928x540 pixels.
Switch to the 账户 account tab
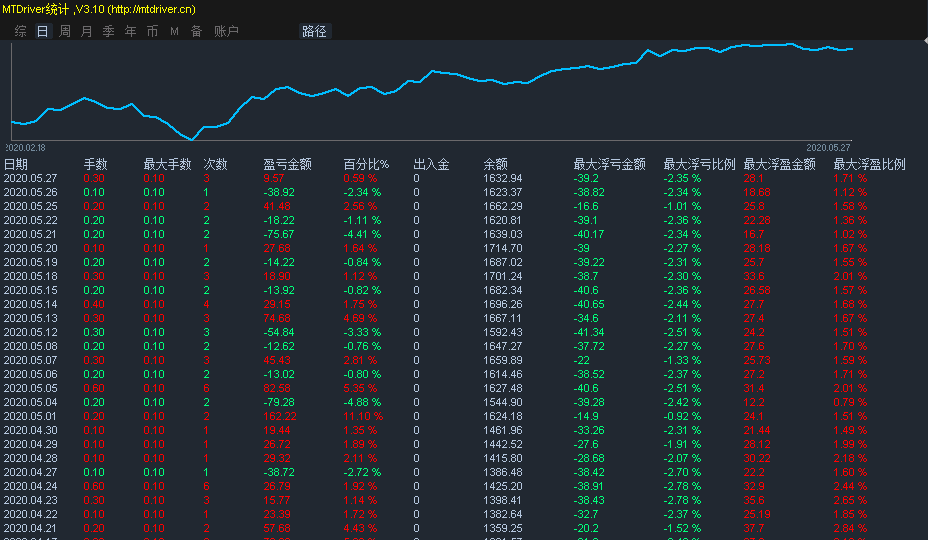226,31
